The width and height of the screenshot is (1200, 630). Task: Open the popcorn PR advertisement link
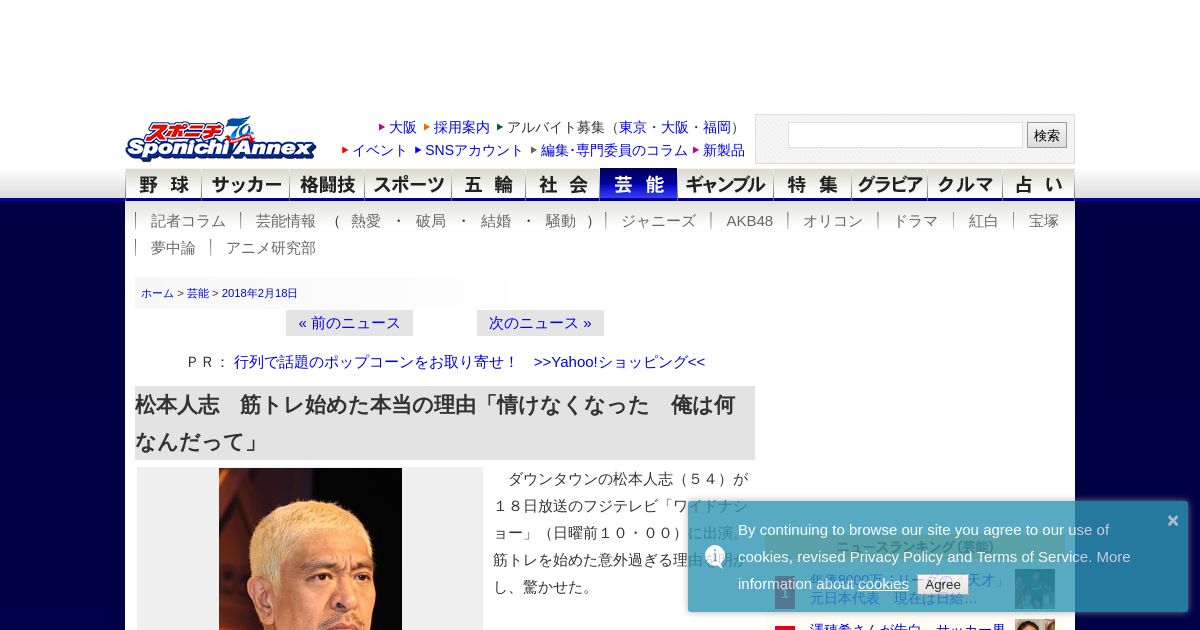(376, 362)
